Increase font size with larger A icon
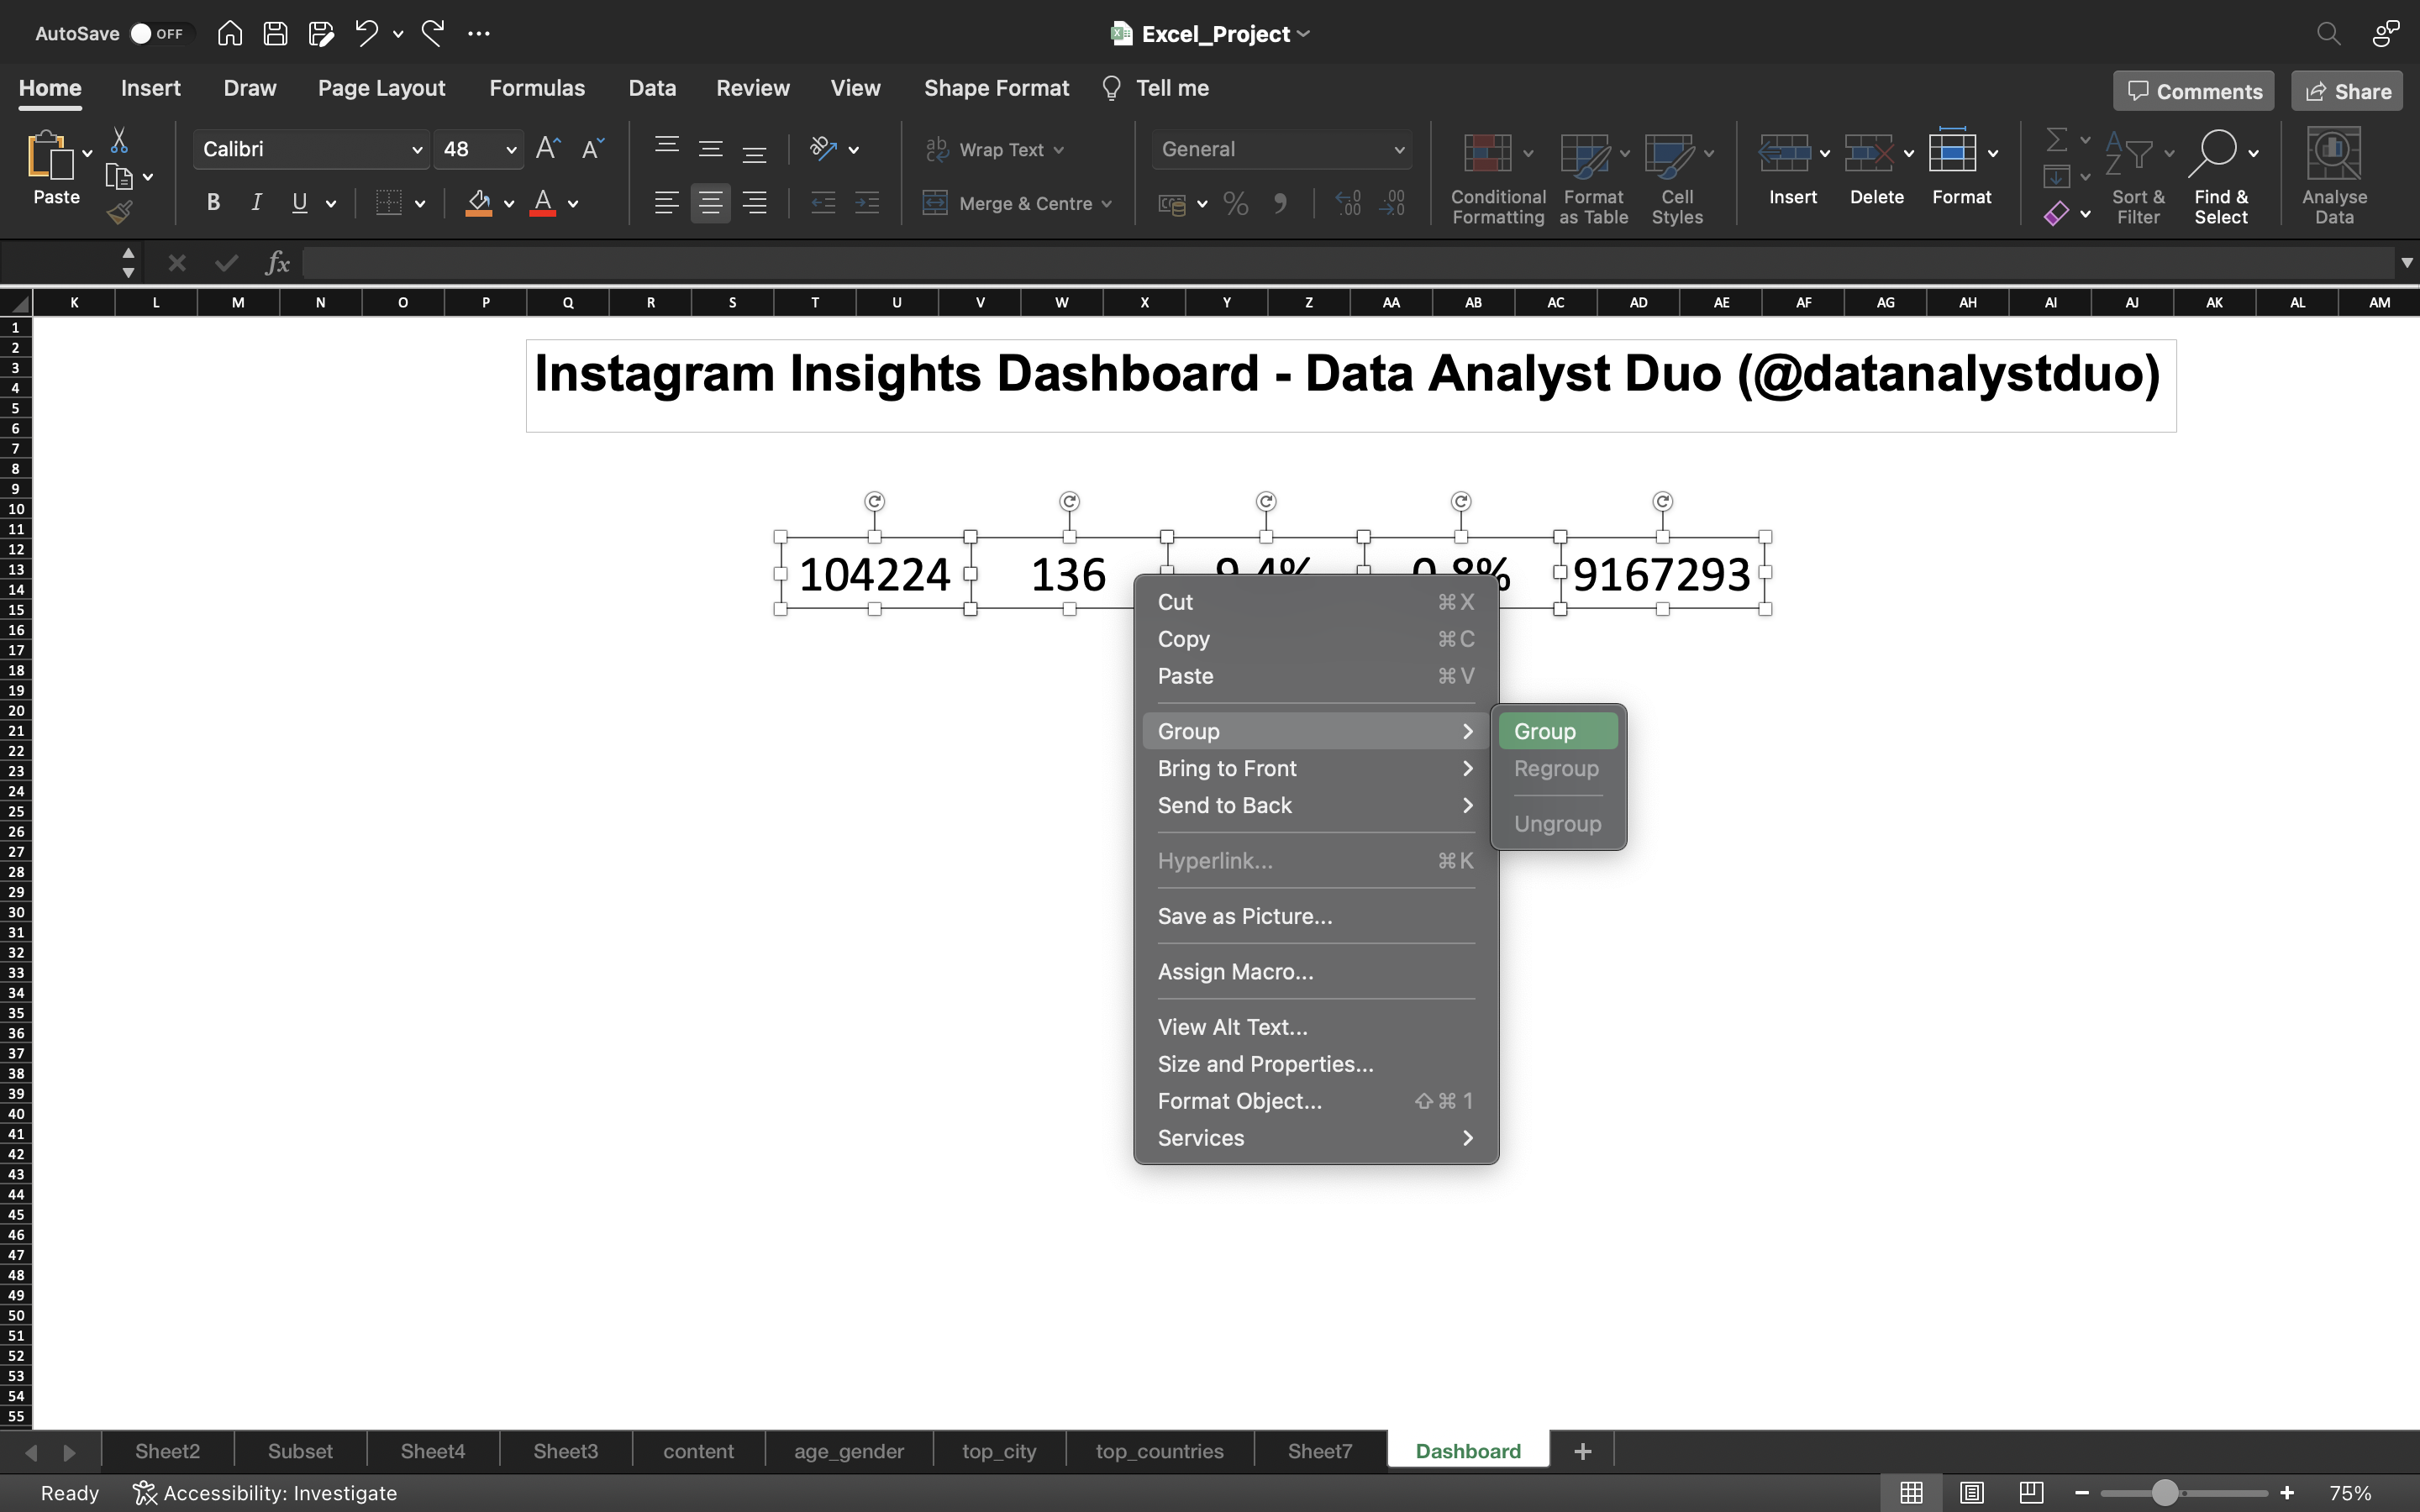The height and width of the screenshot is (1512, 2420). pos(548,149)
